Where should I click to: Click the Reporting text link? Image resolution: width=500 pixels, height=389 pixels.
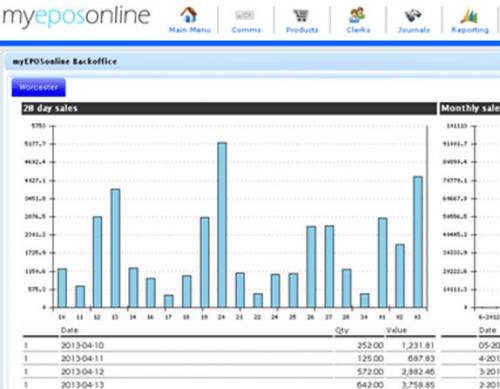(470, 30)
